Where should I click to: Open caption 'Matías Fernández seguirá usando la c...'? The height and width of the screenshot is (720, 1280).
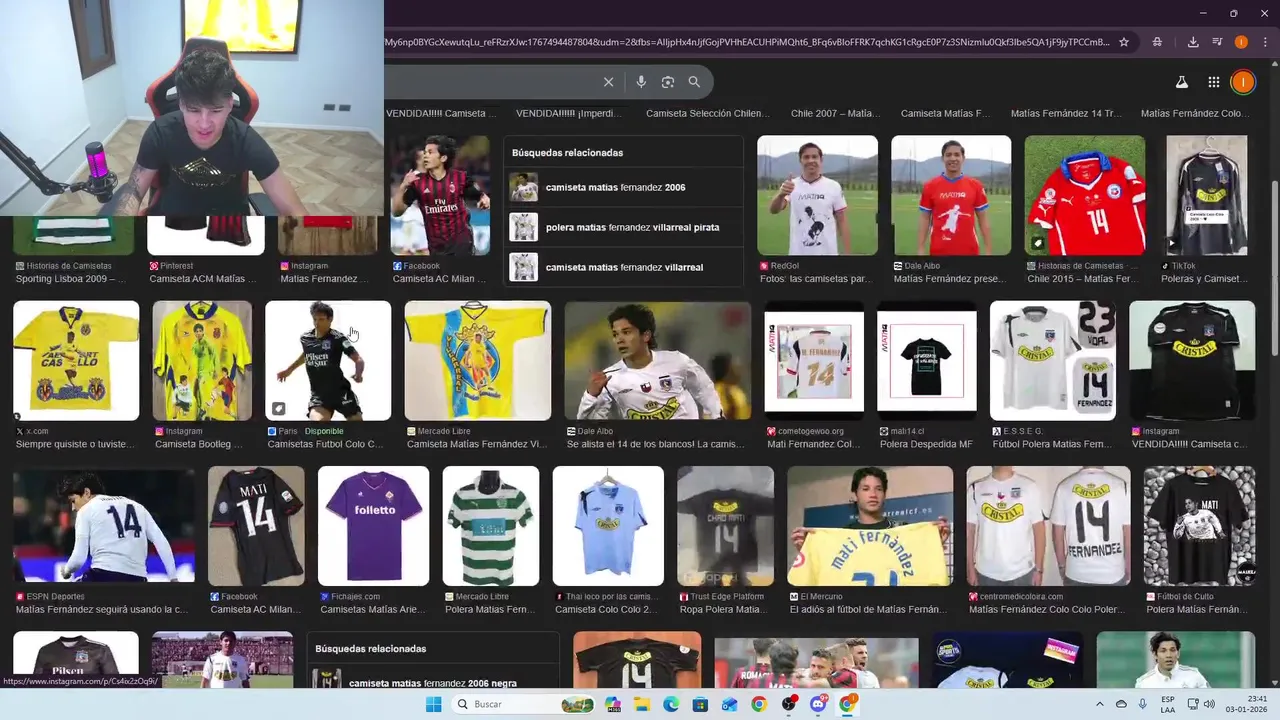[x=101, y=609]
